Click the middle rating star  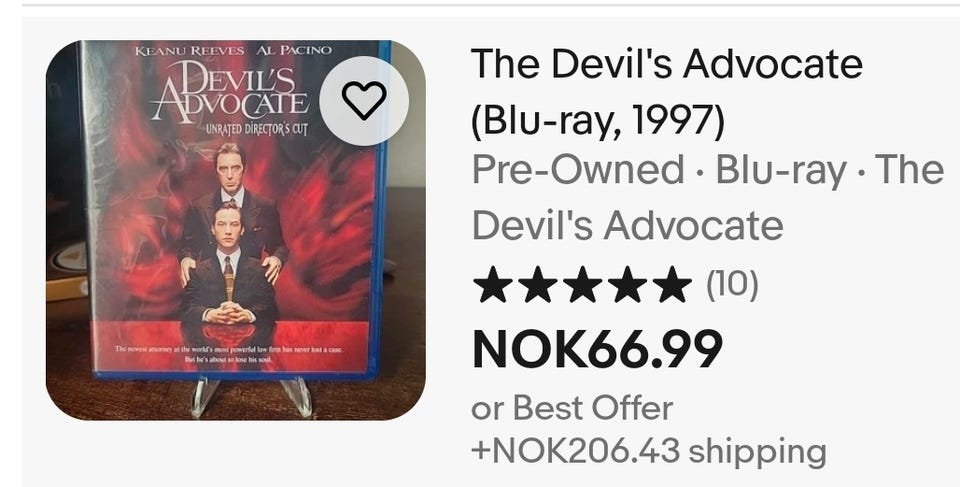(582, 284)
